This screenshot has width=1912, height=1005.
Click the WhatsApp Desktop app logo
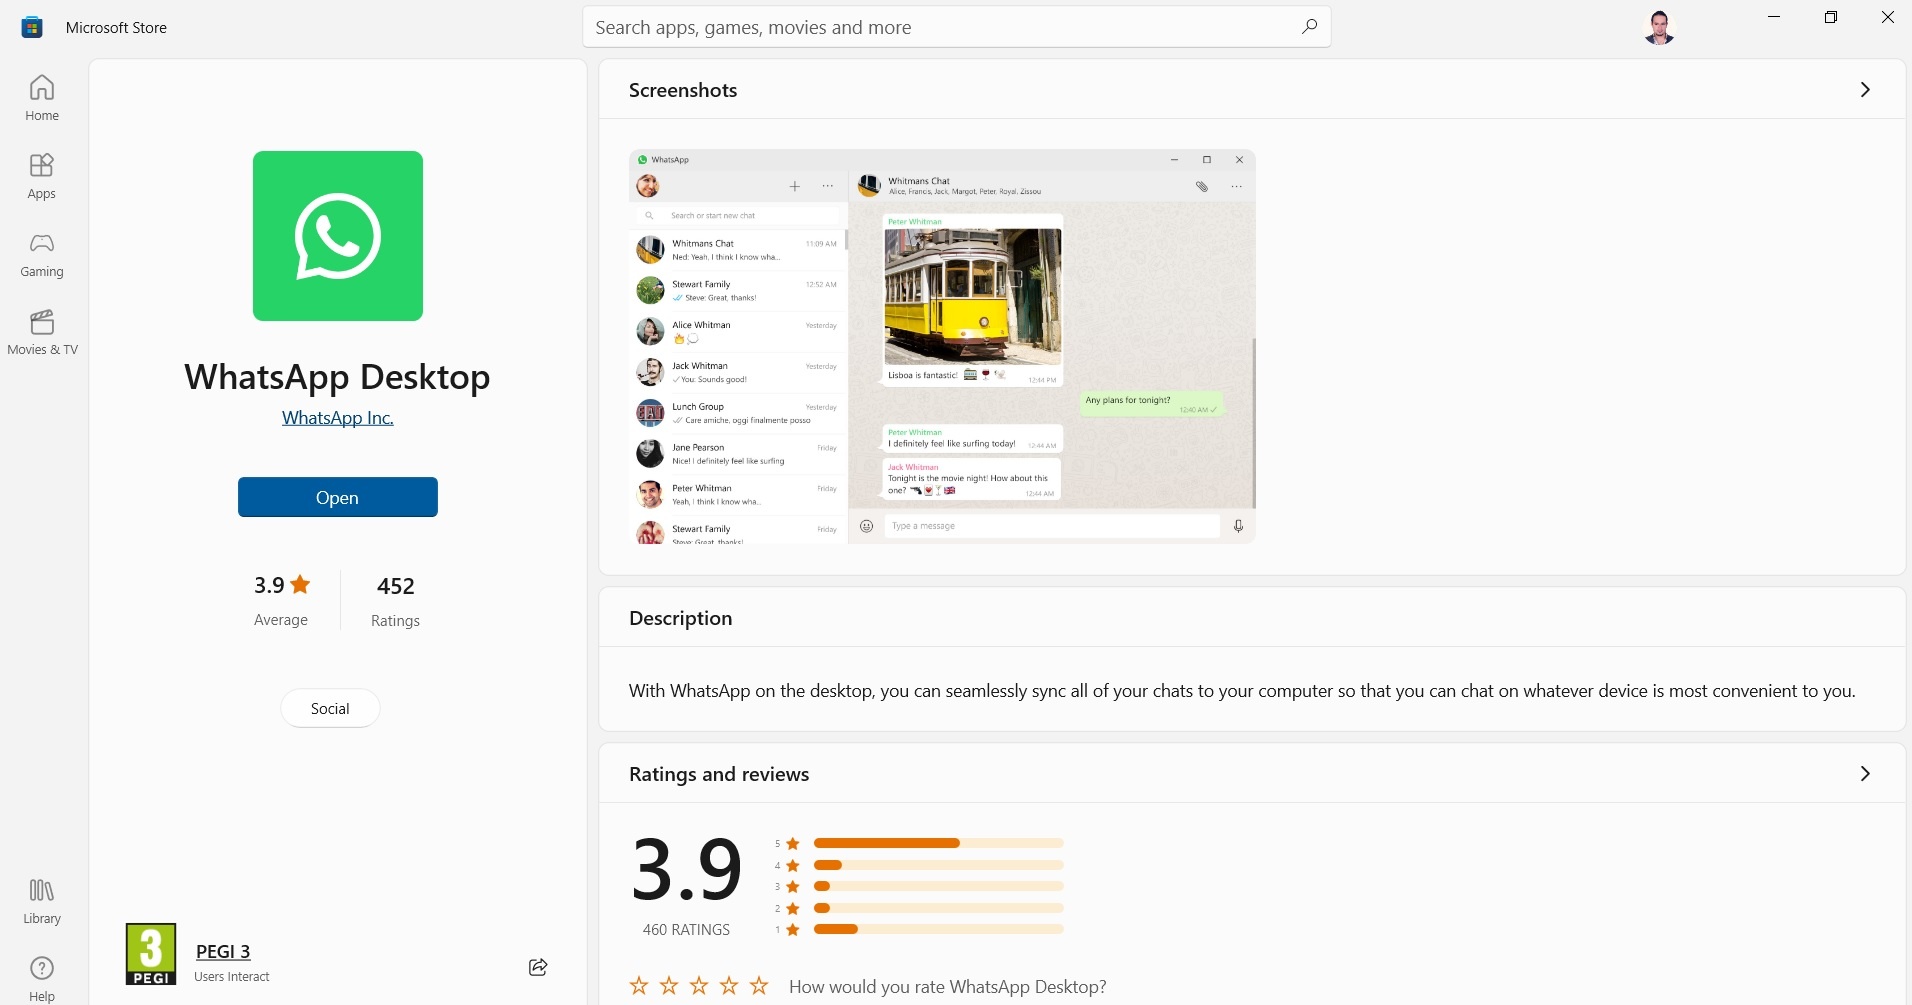pyautogui.click(x=338, y=236)
